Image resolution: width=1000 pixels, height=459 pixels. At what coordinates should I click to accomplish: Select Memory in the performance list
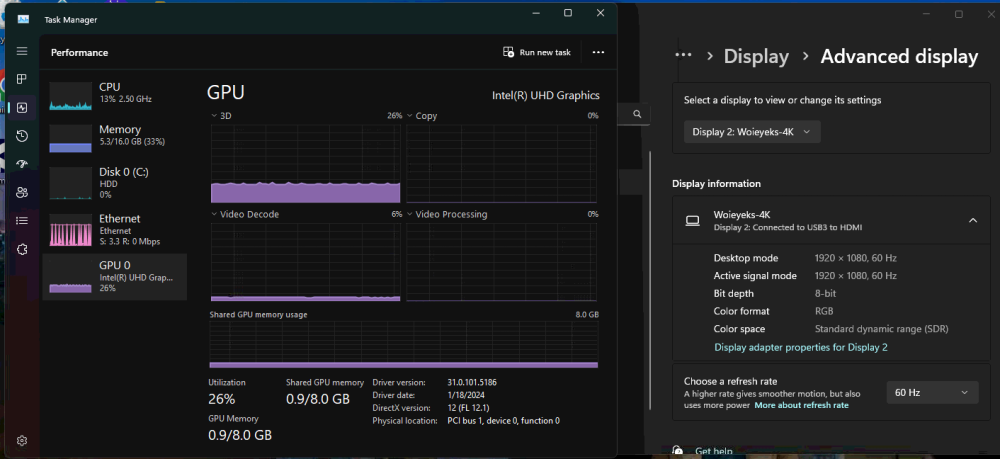pos(115,138)
